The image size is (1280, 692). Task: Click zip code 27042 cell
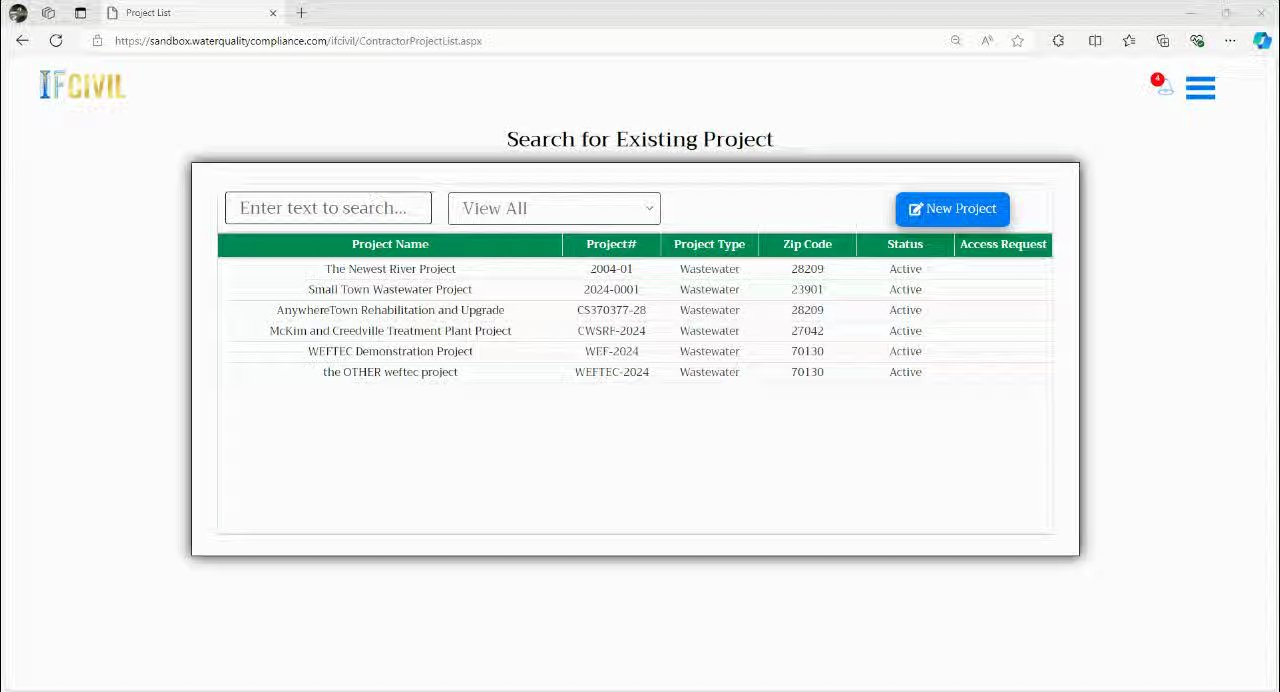(807, 331)
